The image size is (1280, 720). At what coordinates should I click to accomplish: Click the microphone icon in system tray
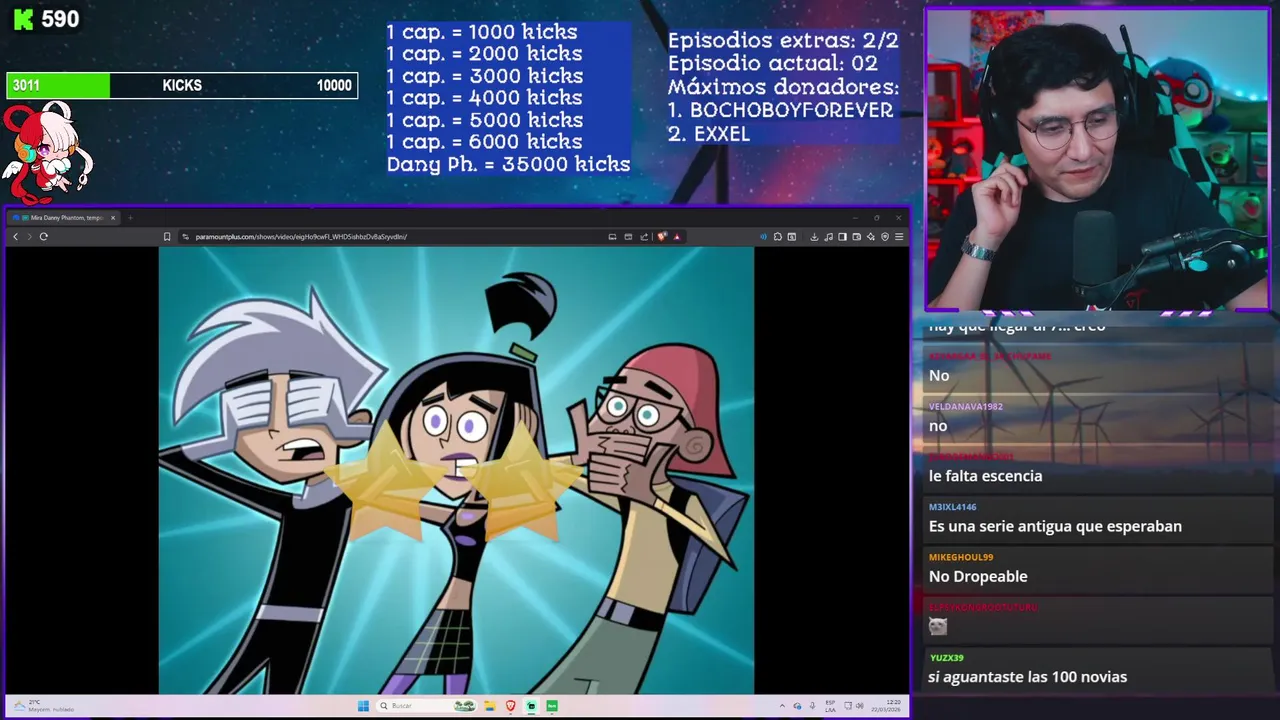click(812, 706)
